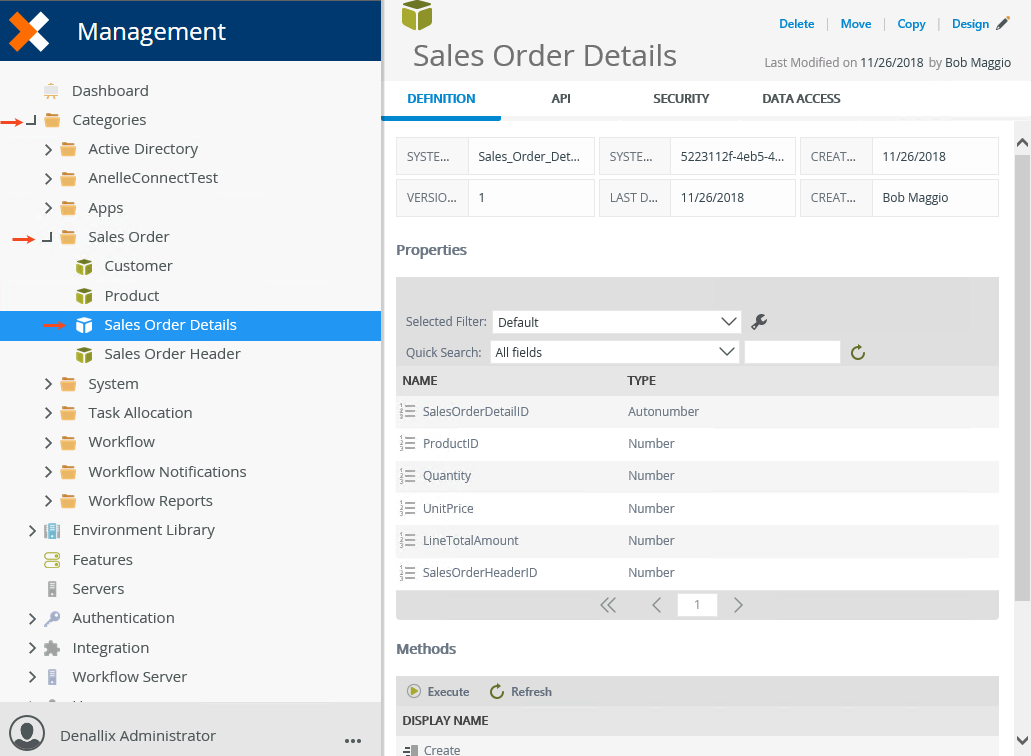Click the Delete link
1031x756 pixels.
796,24
